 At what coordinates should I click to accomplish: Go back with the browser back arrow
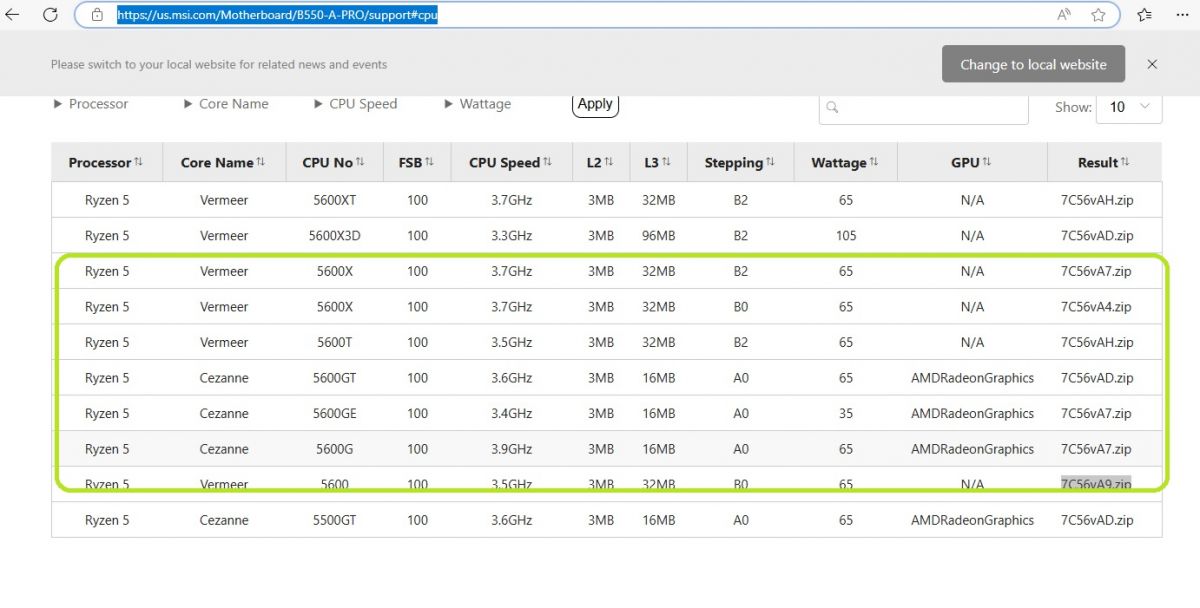13,15
